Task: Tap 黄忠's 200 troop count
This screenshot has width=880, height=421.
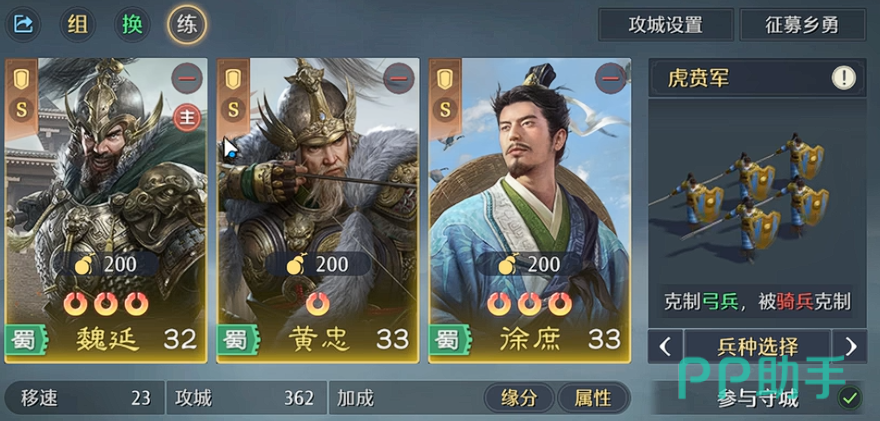Action: 318,264
